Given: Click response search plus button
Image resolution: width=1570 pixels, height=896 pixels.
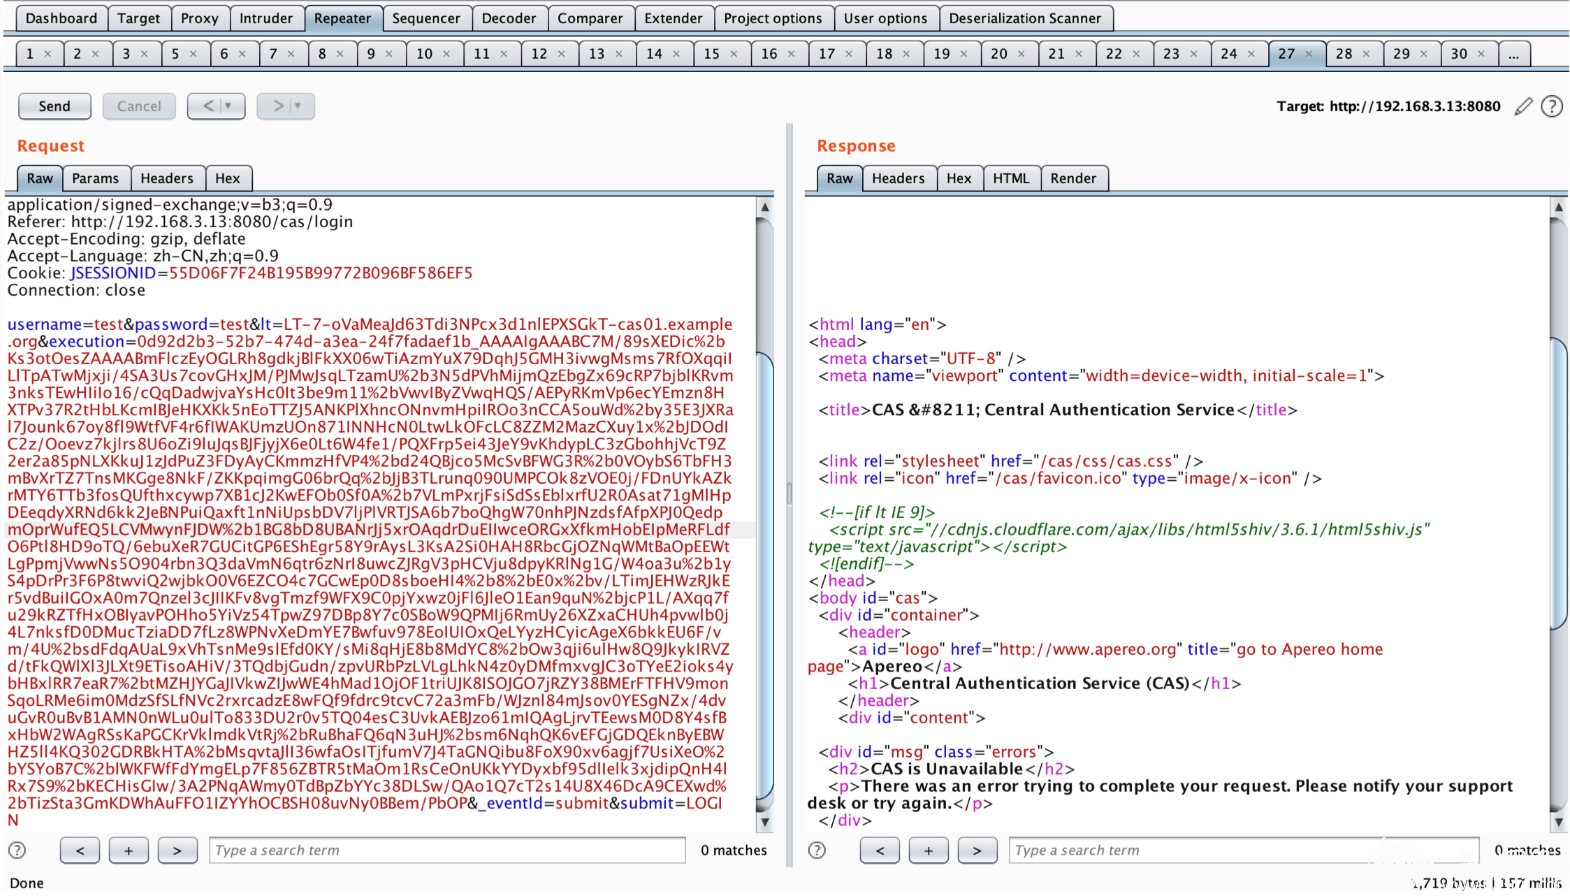Looking at the screenshot, I should coord(928,850).
